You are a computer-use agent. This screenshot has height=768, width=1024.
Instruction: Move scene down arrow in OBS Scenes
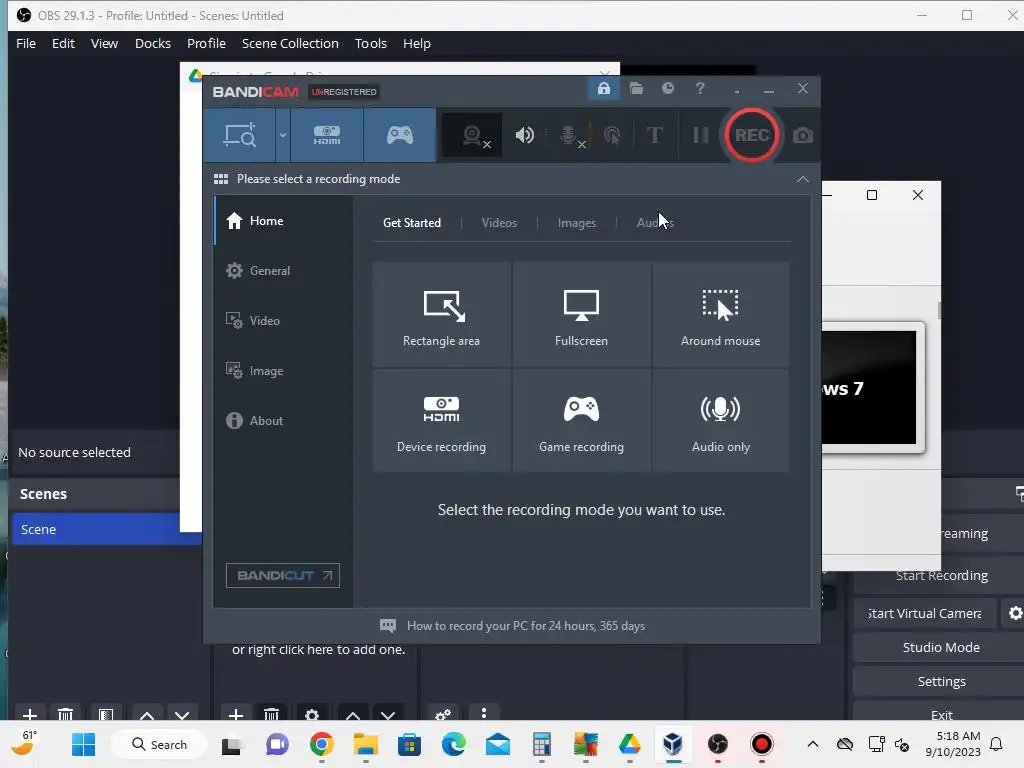pyautogui.click(x=182, y=715)
